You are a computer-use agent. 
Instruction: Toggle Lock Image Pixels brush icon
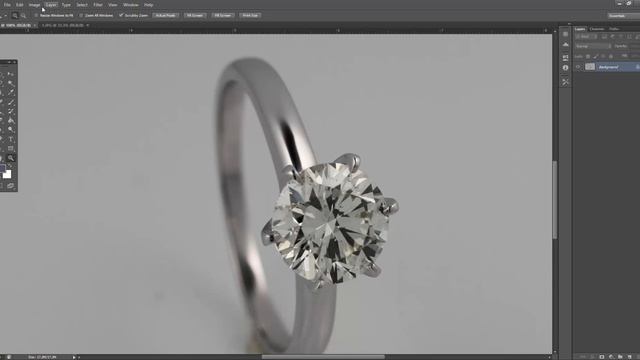pos(596,56)
